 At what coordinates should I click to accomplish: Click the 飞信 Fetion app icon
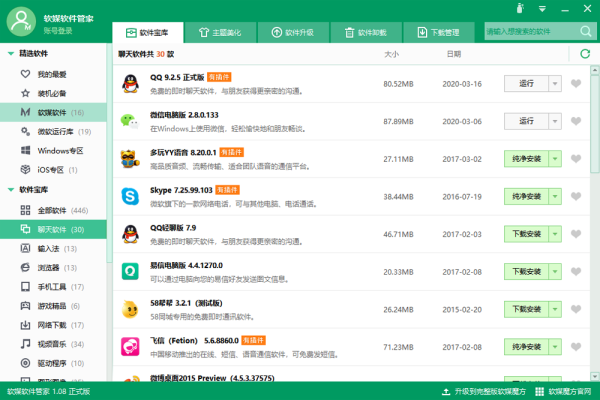[130, 347]
